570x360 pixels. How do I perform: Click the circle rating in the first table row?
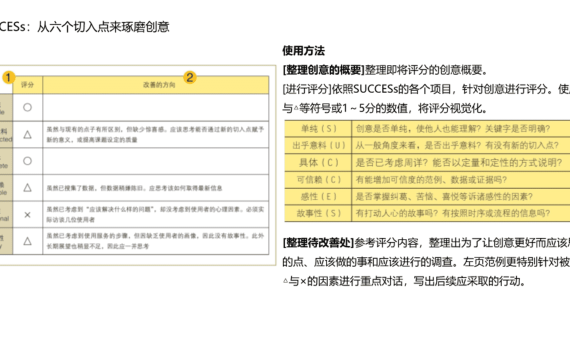pos(27,107)
